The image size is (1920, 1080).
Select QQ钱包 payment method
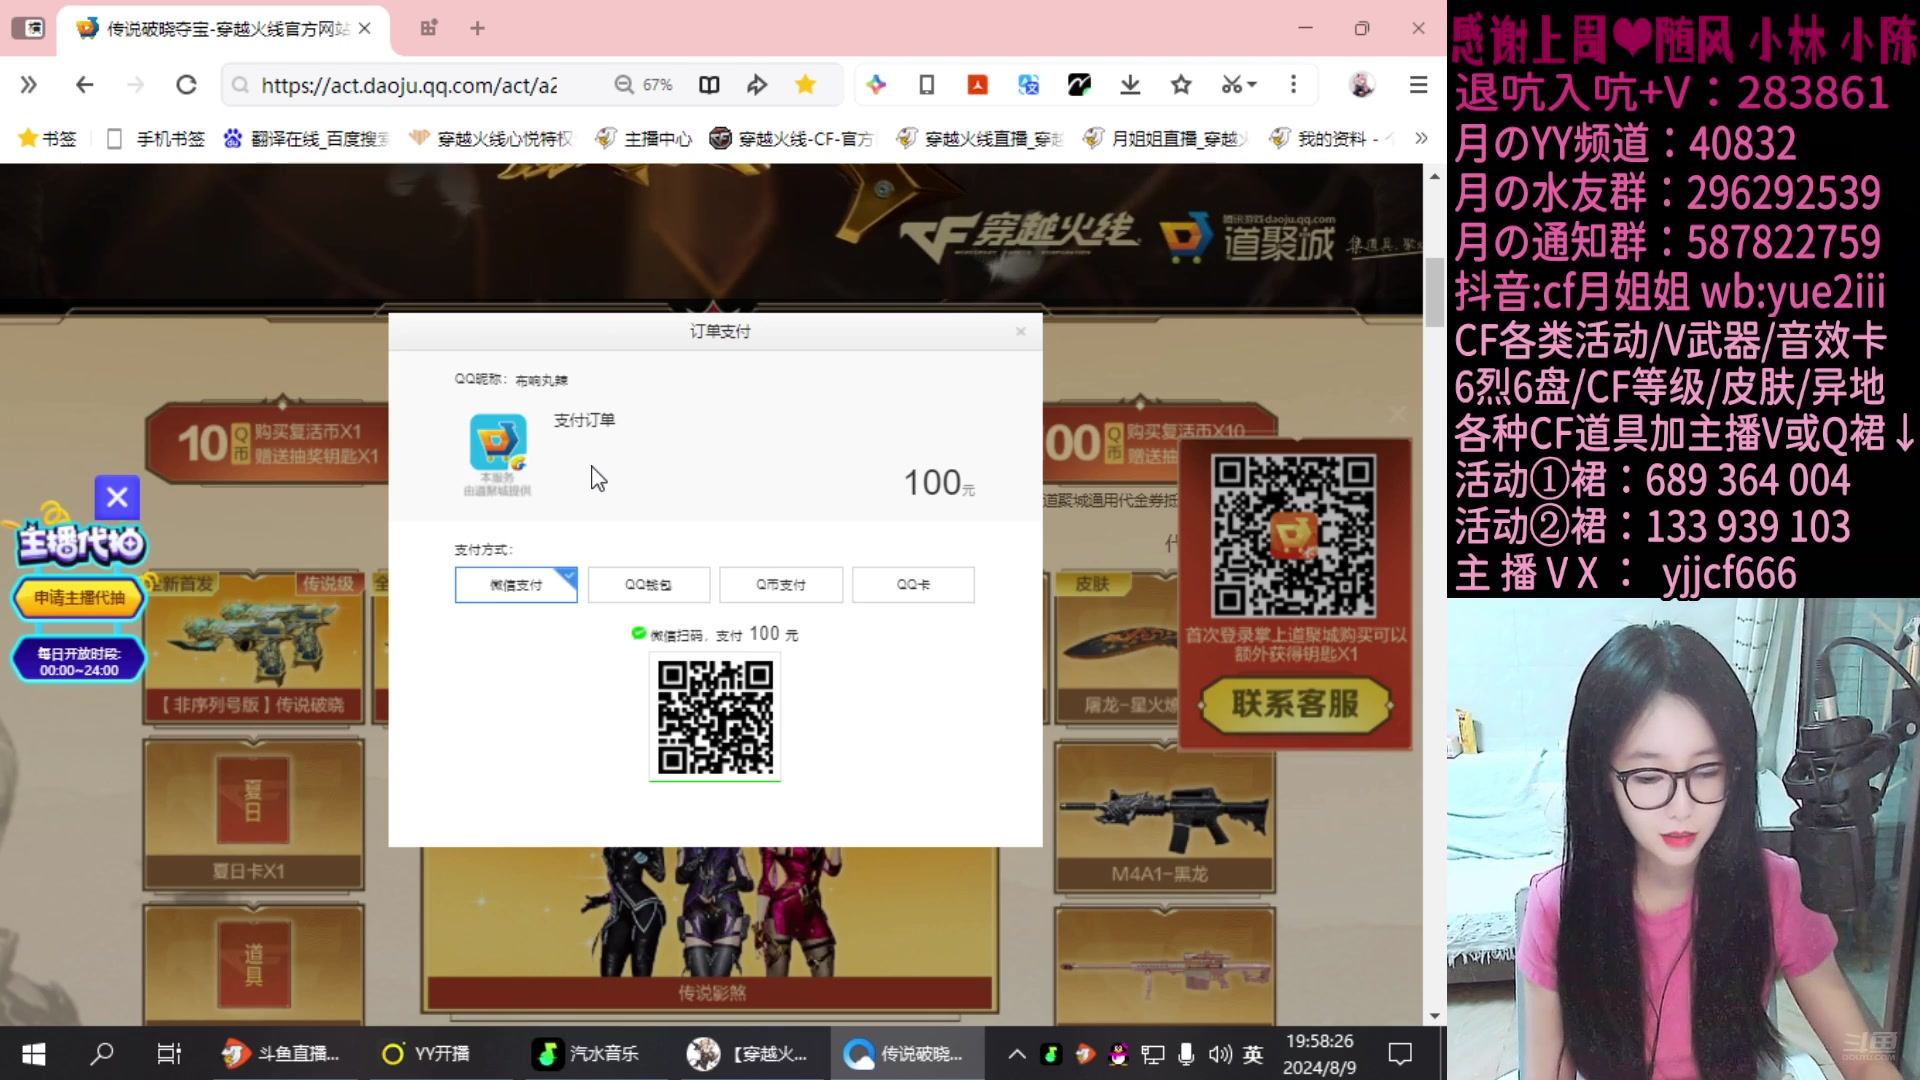click(649, 585)
